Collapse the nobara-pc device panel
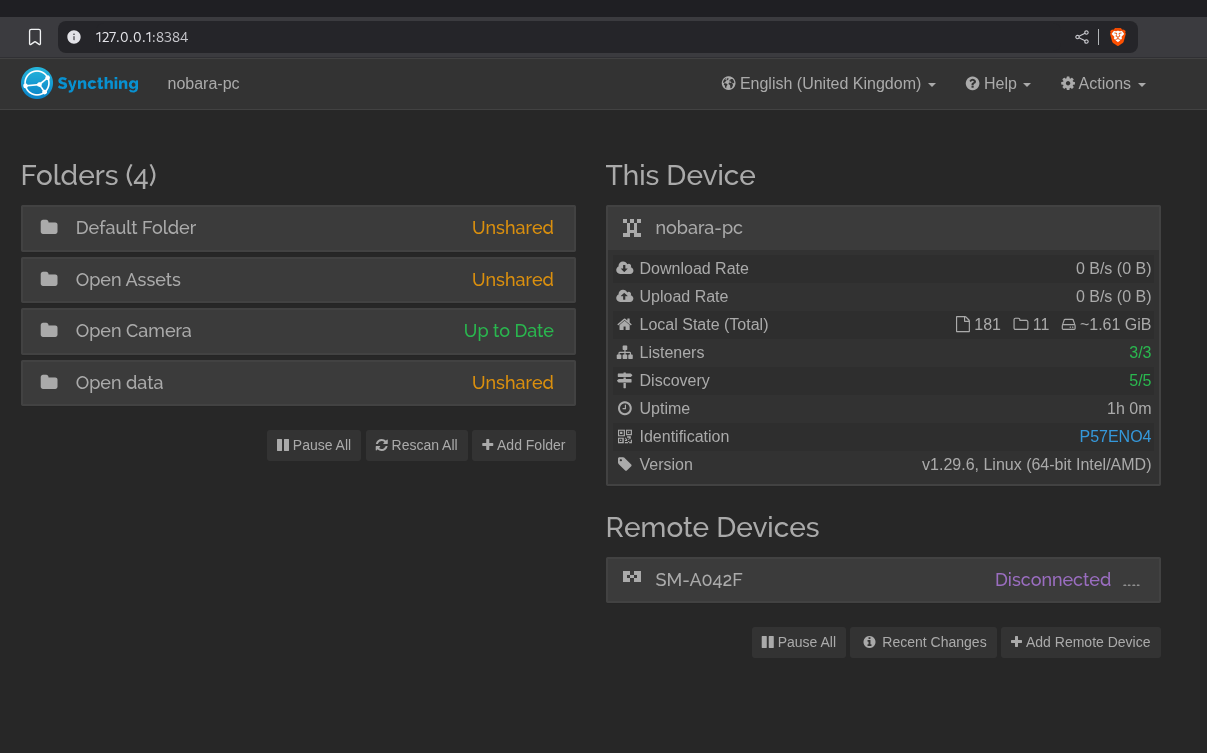Image resolution: width=1207 pixels, height=753 pixels. [x=883, y=228]
